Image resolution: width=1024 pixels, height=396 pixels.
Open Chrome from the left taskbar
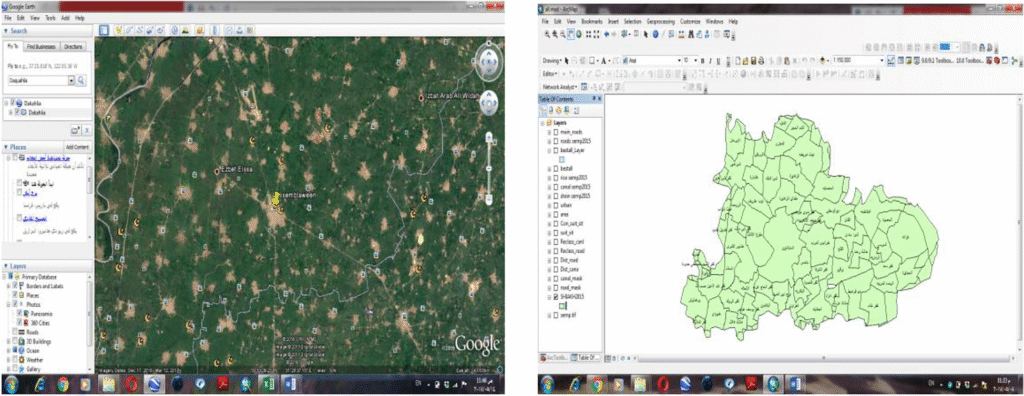(63, 384)
